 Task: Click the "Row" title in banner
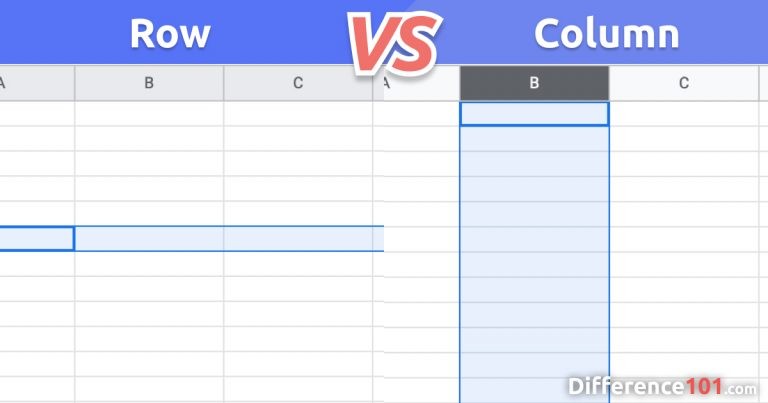170,34
